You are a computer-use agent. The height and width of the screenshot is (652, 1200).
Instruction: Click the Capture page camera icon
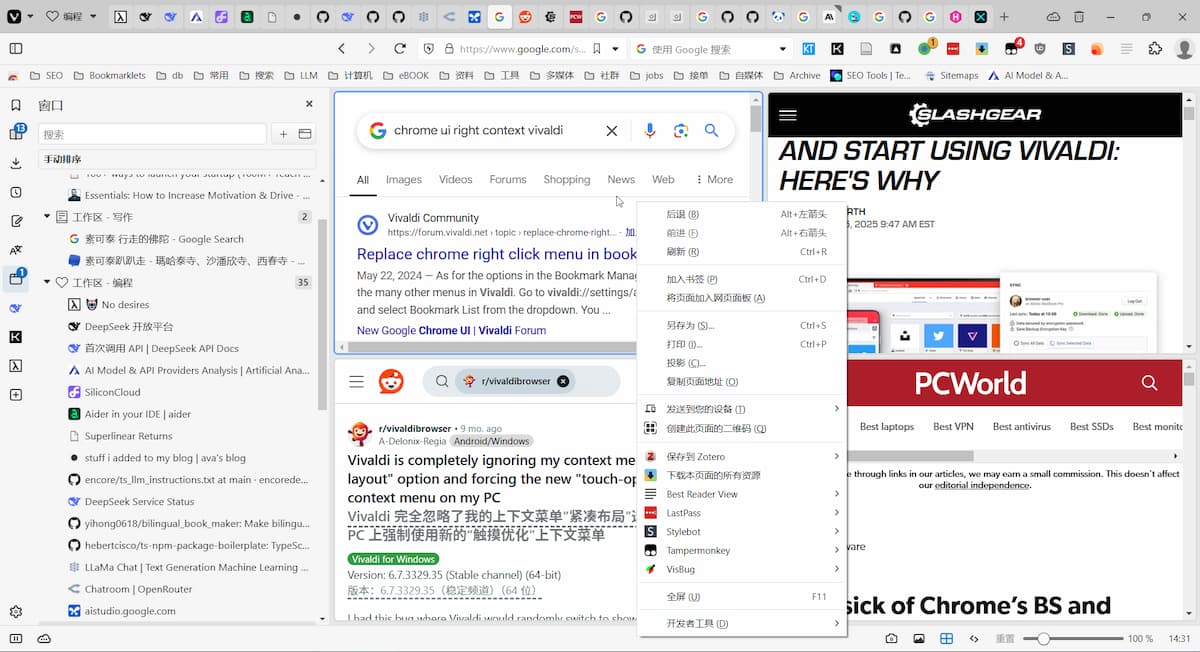[892, 638]
